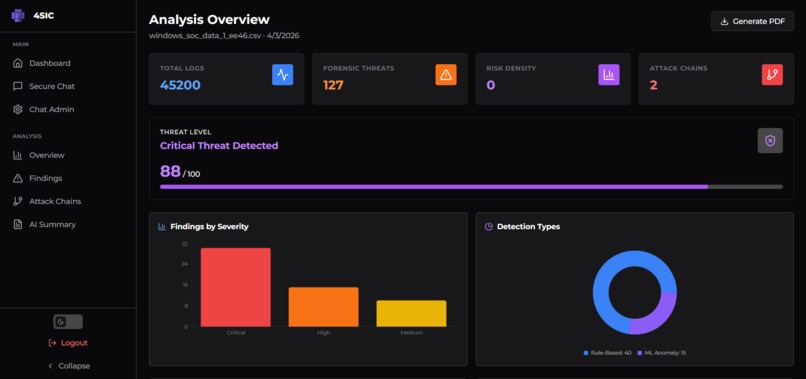The image size is (806, 379).
Task: Click the red Critical bar
Action: [235, 287]
